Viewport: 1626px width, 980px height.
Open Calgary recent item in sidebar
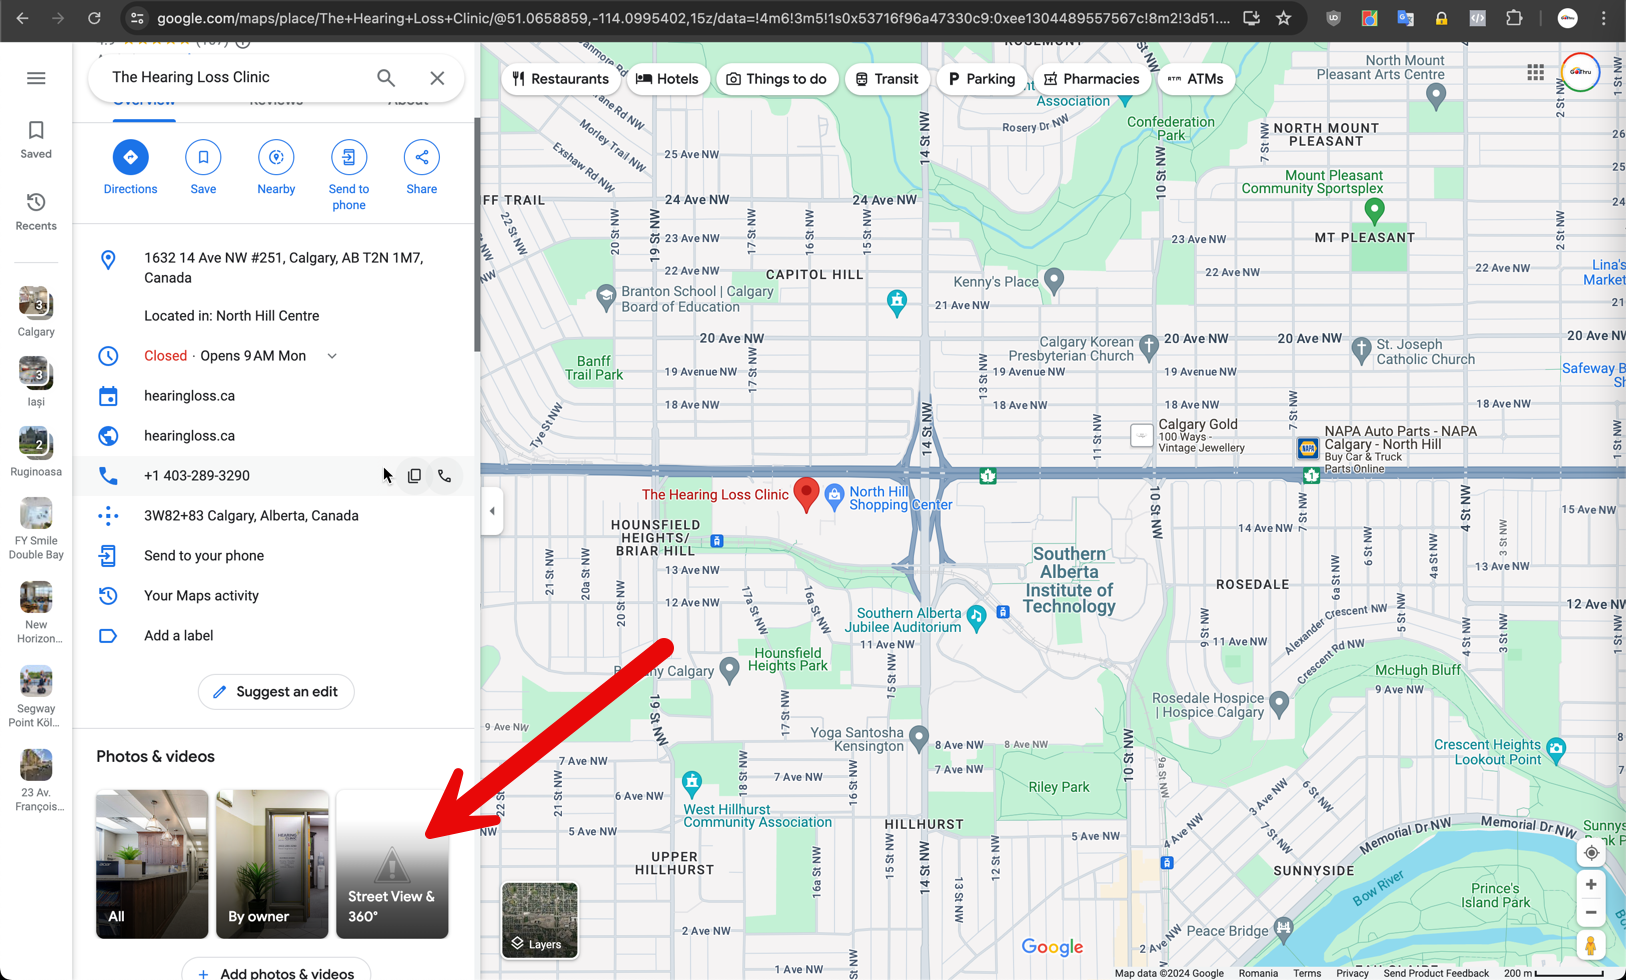tap(36, 312)
